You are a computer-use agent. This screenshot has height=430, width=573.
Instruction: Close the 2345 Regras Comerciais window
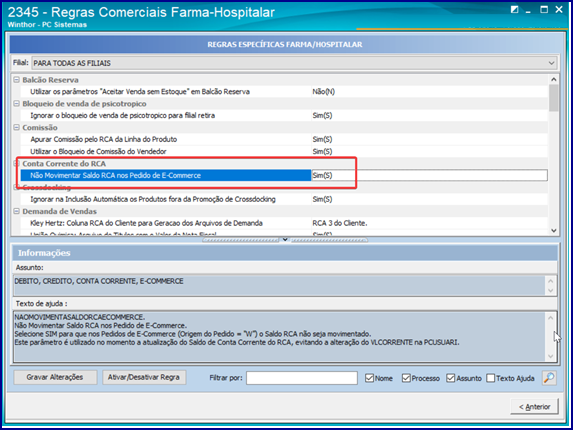(x=559, y=9)
